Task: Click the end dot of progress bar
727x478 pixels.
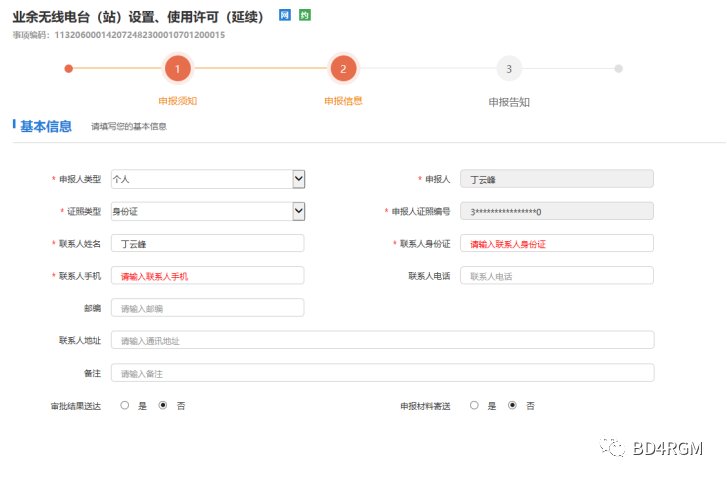Action: pos(619,69)
